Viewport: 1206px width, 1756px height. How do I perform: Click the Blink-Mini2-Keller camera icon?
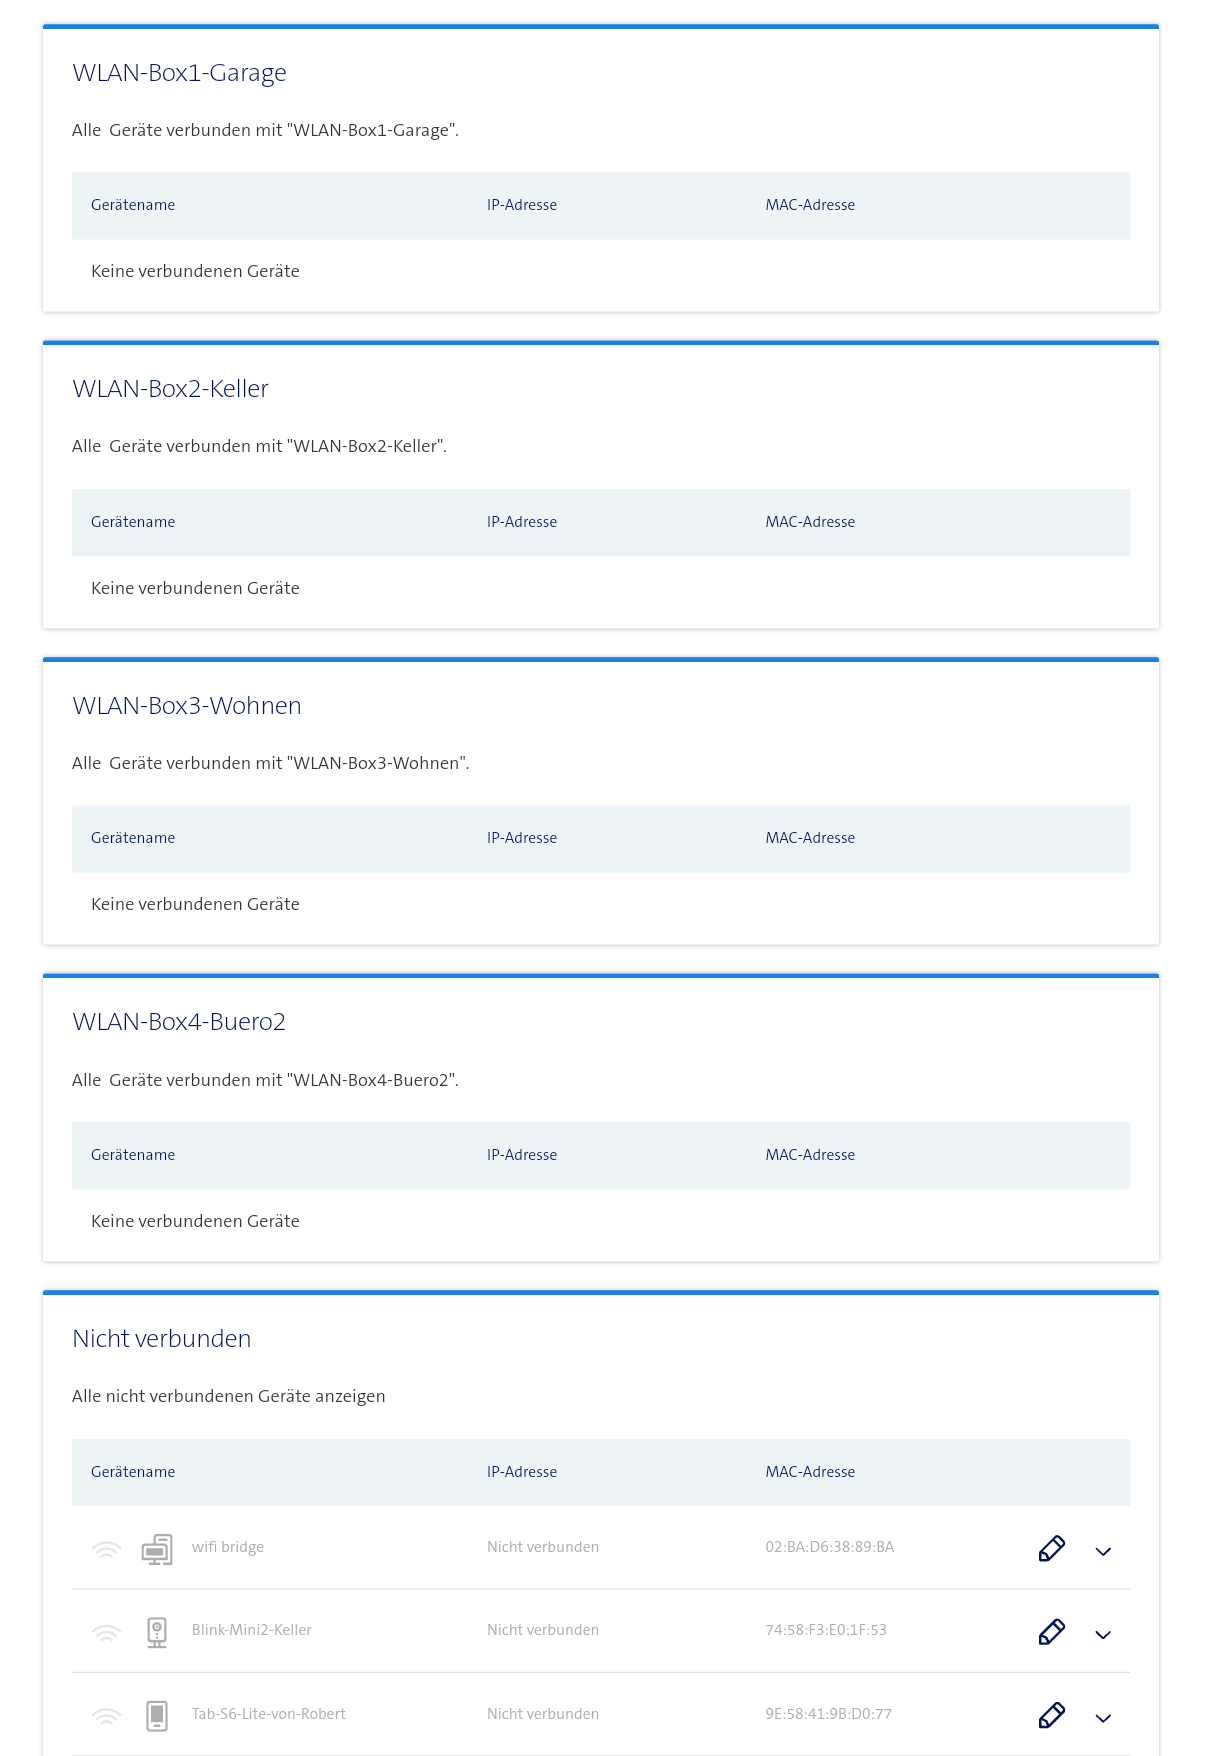coord(157,1631)
